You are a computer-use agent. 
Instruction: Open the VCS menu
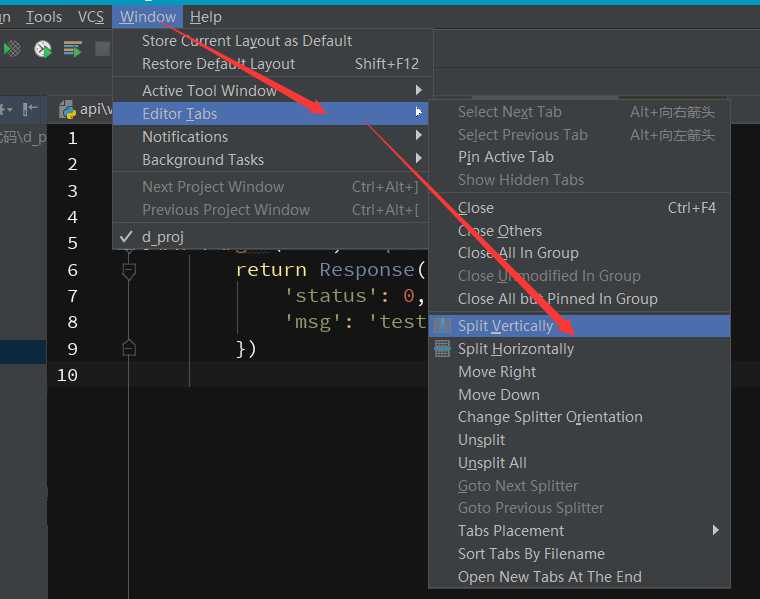coord(91,17)
